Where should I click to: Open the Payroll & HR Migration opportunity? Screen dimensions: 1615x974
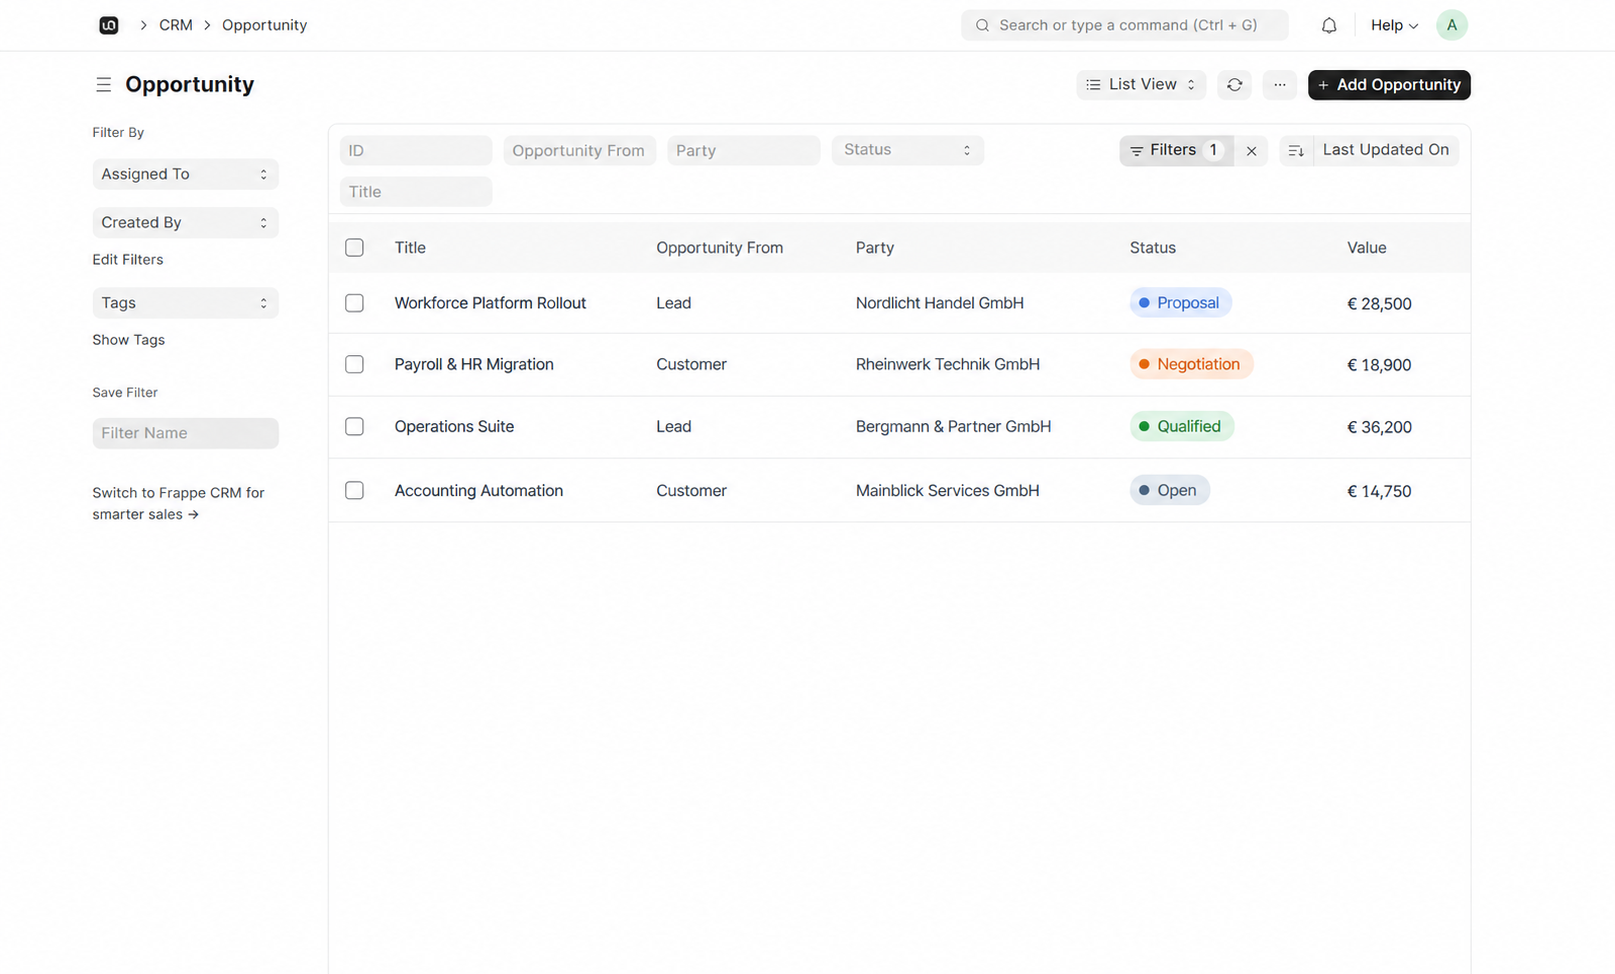474,365
